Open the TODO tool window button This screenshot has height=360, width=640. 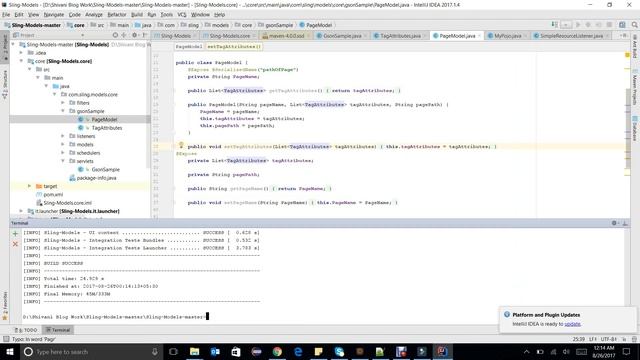click(26, 330)
